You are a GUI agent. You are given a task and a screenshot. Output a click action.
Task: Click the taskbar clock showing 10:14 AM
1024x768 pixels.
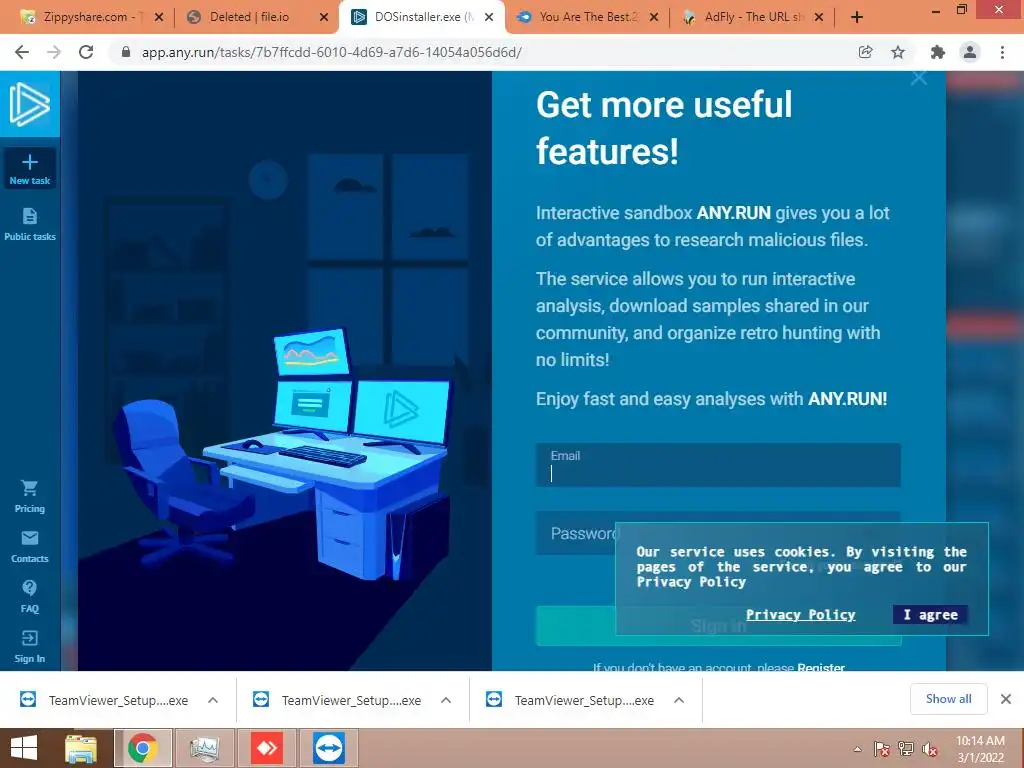pos(980,748)
